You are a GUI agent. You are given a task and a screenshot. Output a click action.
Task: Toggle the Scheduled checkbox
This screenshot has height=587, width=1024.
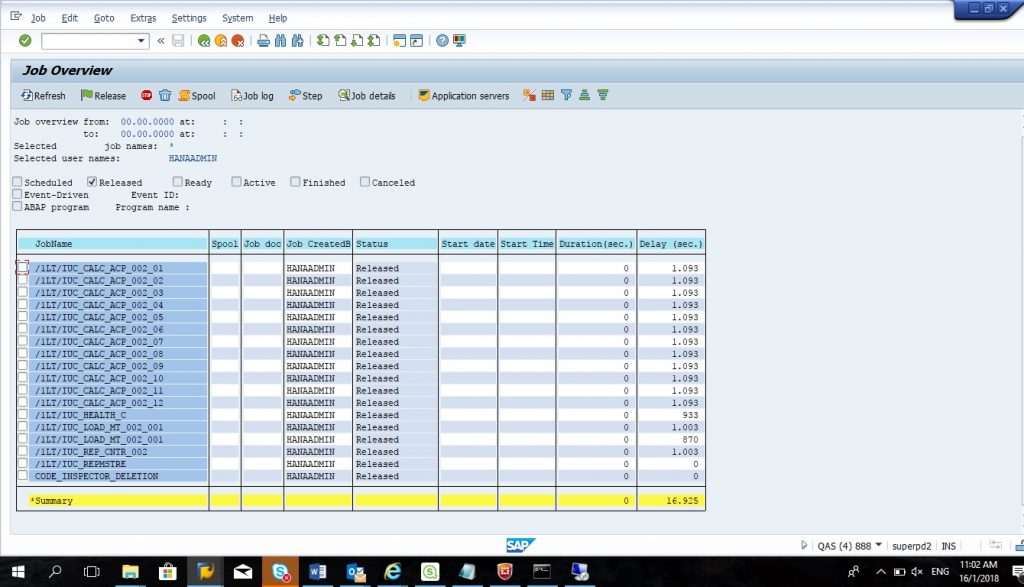17,182
